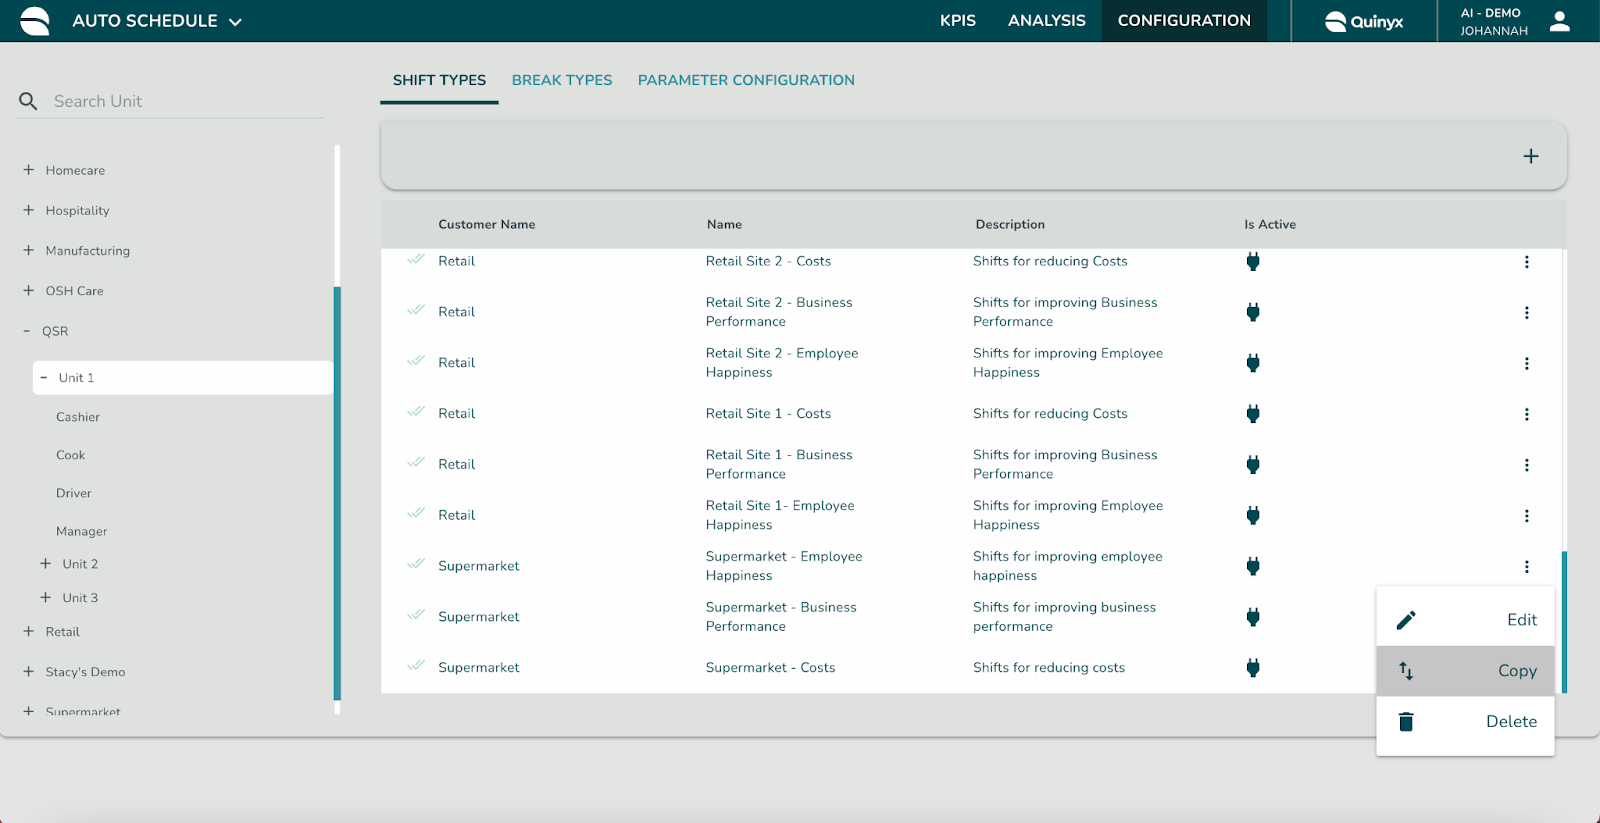Toggle active plug for Retail Site 2 - Costs
This screenshot has height=823, width=1600.
[1253, 262]
